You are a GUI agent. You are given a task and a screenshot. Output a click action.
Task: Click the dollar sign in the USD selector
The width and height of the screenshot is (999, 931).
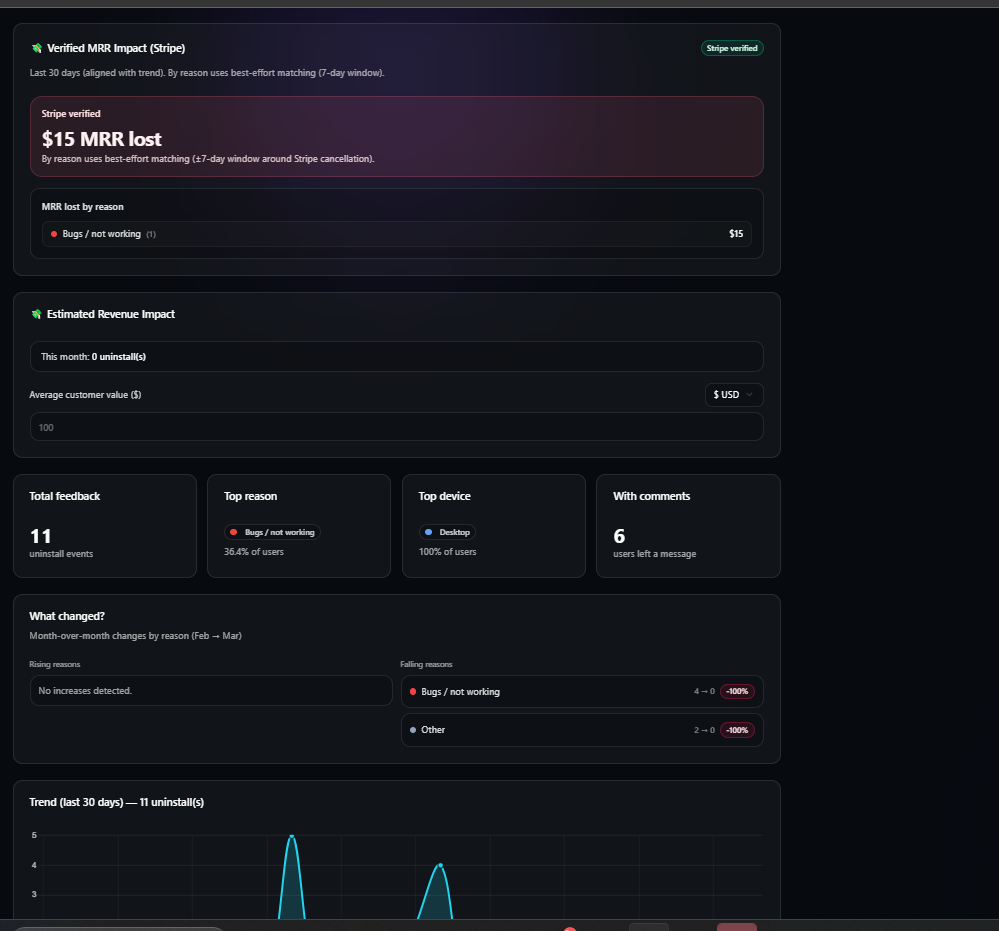click(715, 394)
